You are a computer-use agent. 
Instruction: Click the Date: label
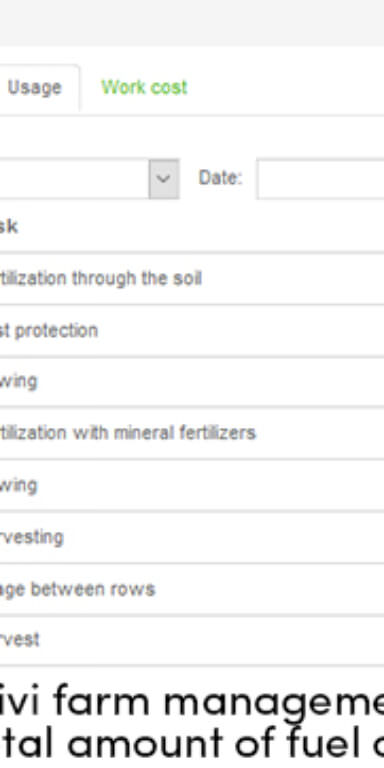point(220,178)
